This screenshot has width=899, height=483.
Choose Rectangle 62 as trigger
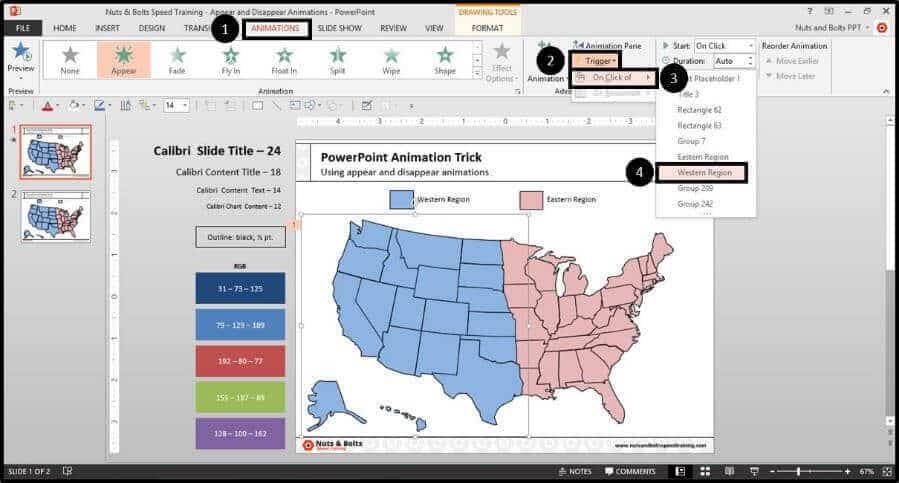[x=699, y=110]
